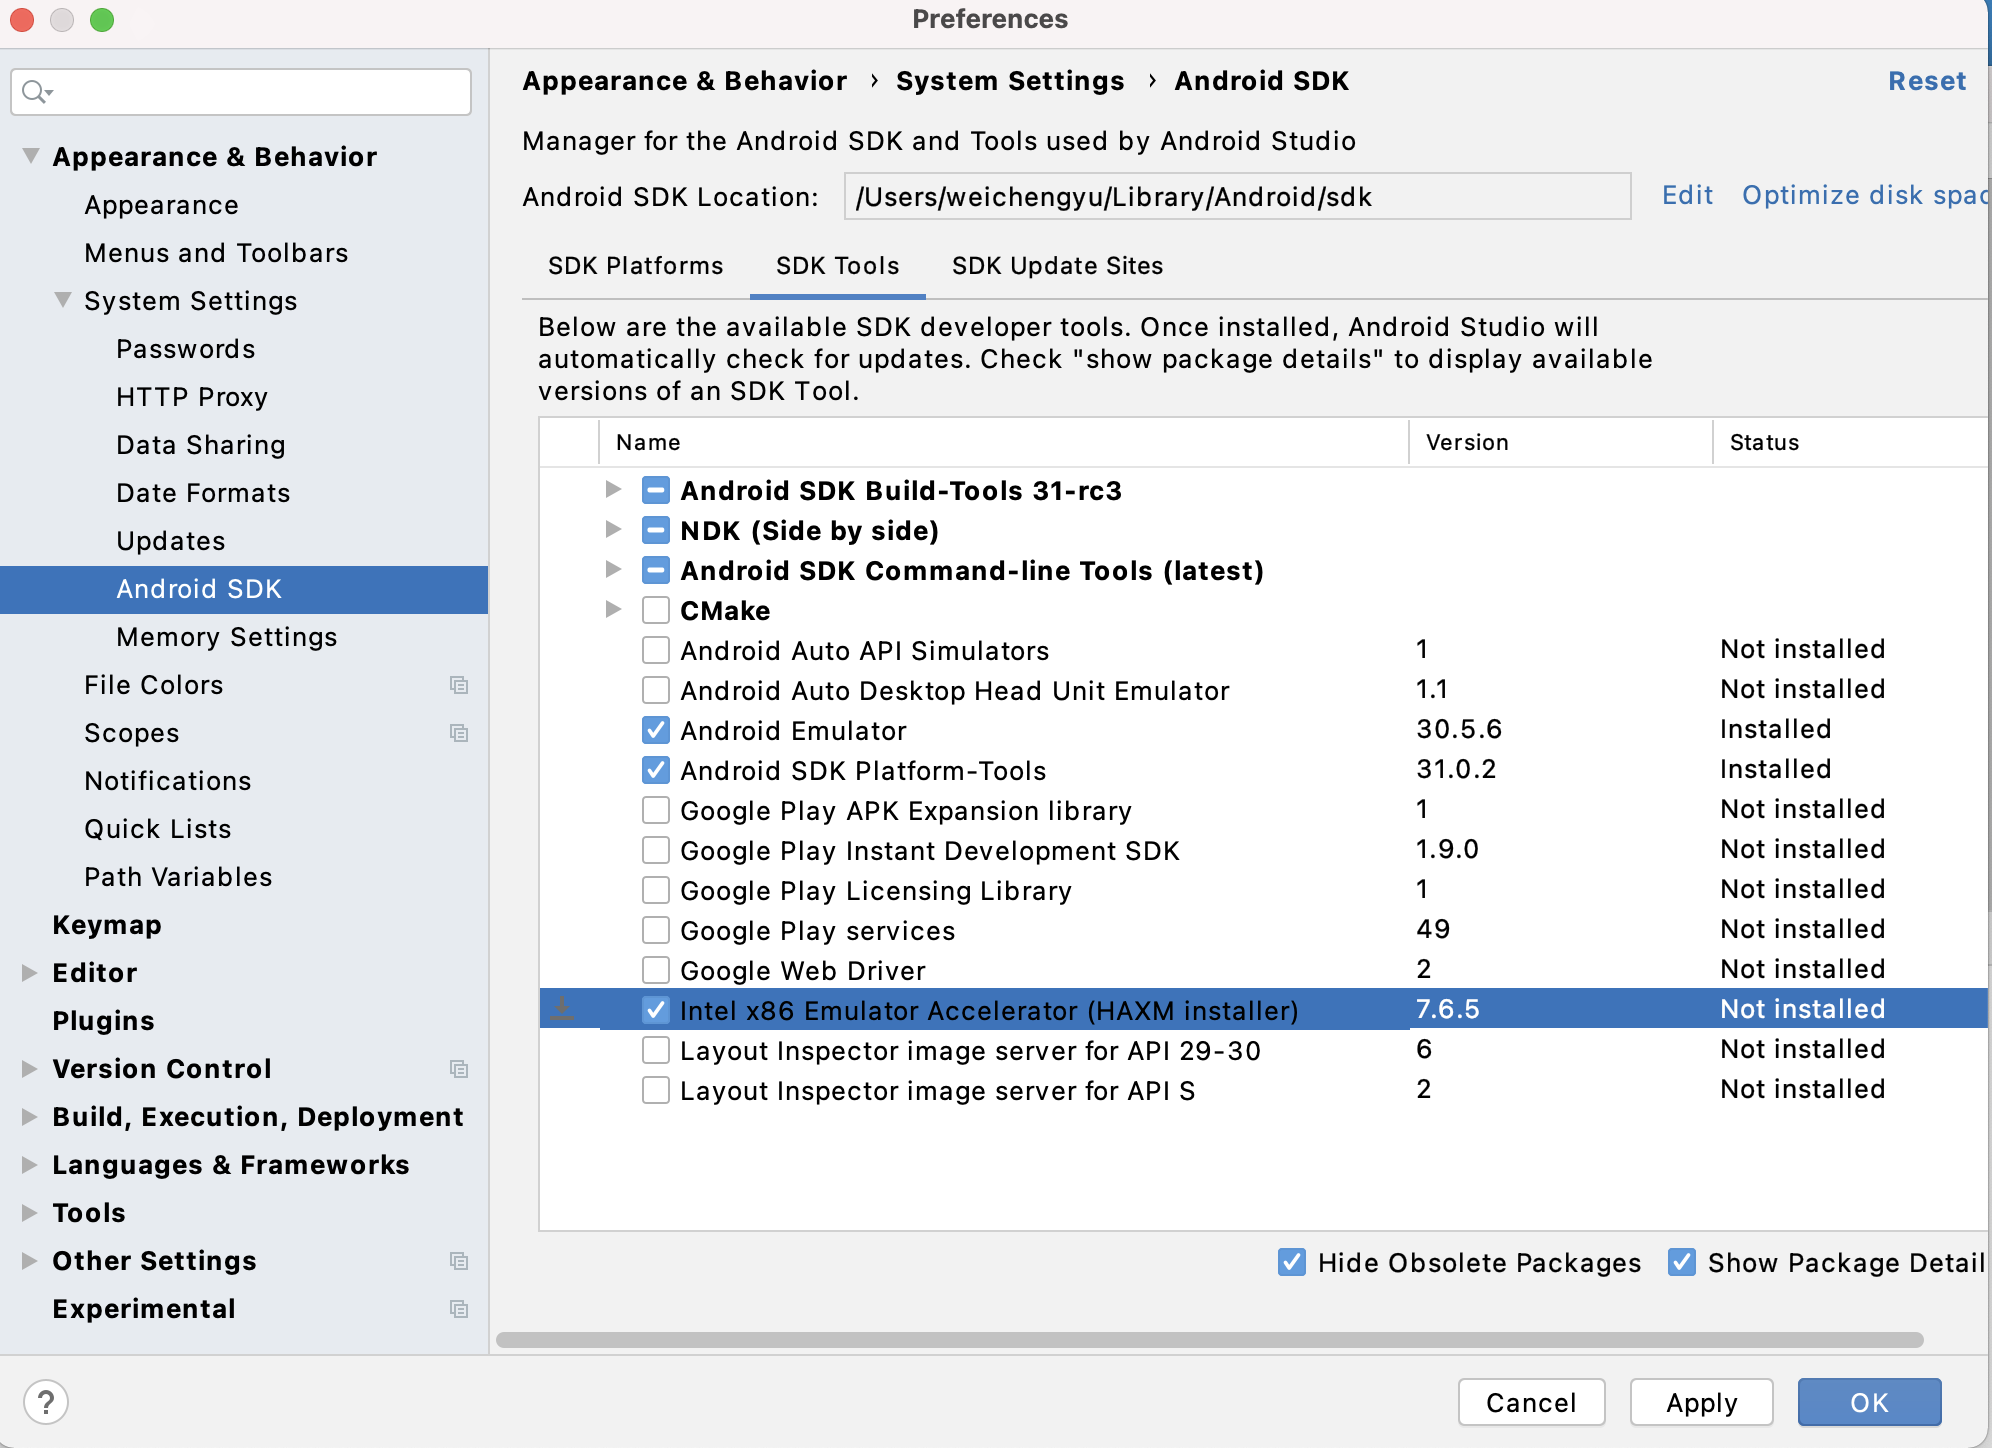
Task: Check the Google Play services checkbox
Action: point(656,930)
